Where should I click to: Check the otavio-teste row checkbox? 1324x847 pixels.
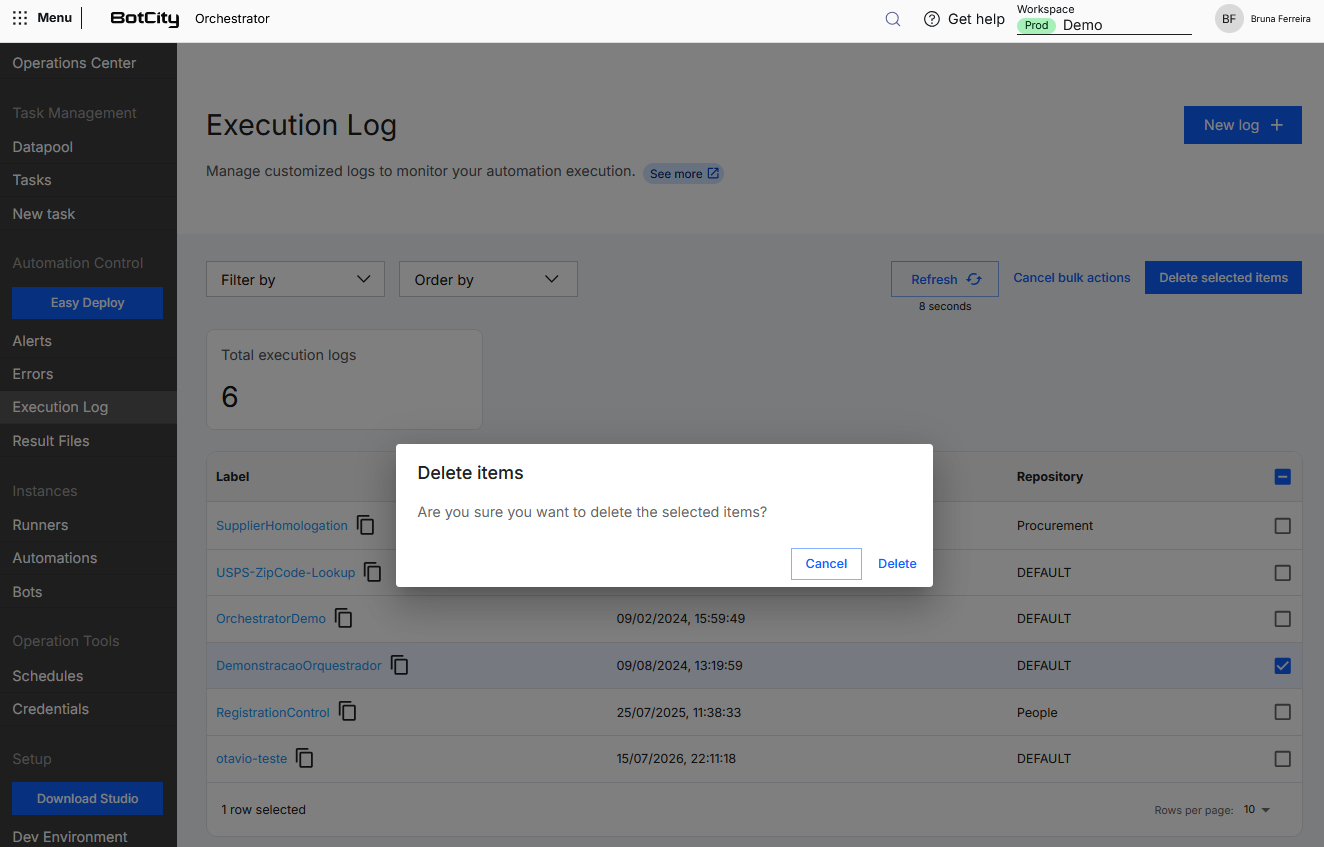coord(1283,759)
